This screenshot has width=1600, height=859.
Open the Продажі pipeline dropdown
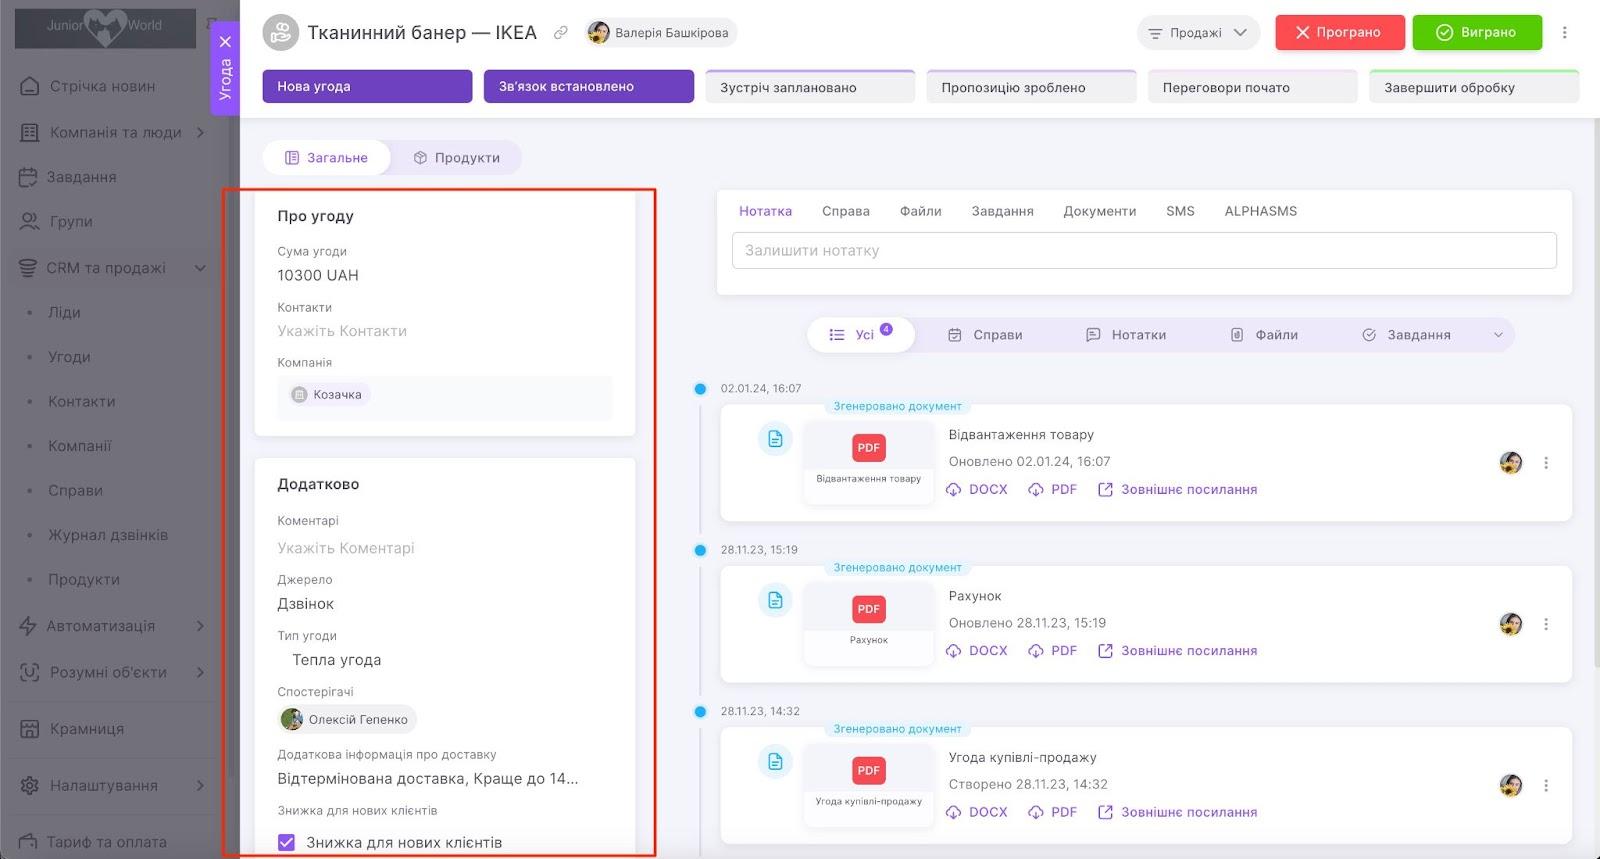pos(1198,33)
